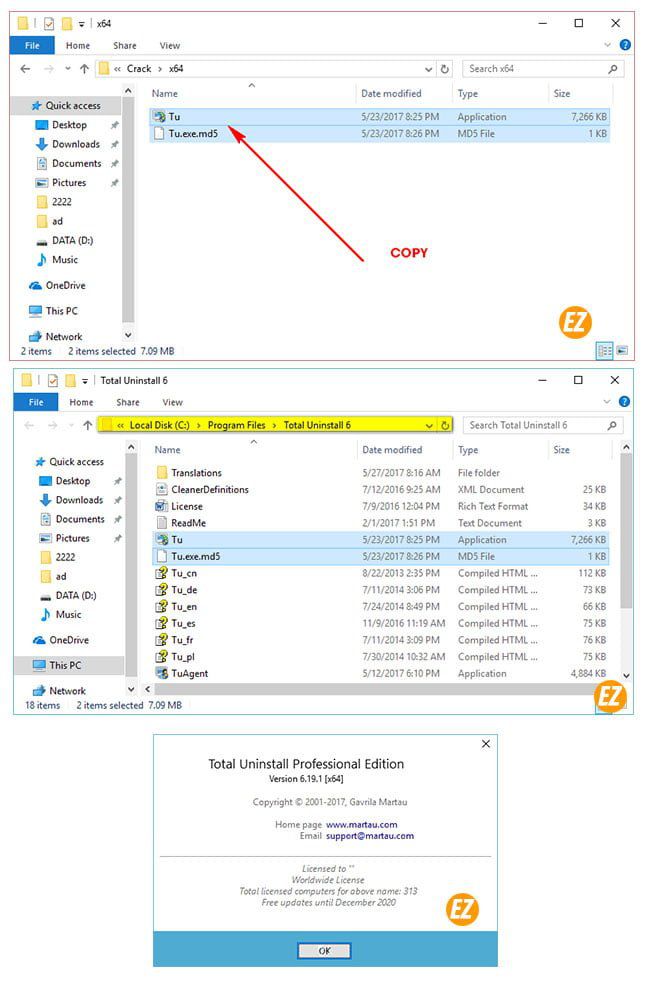Open folder 2222 in x64 window sidebar
The image size is (650, 982).
click(61, 202)
